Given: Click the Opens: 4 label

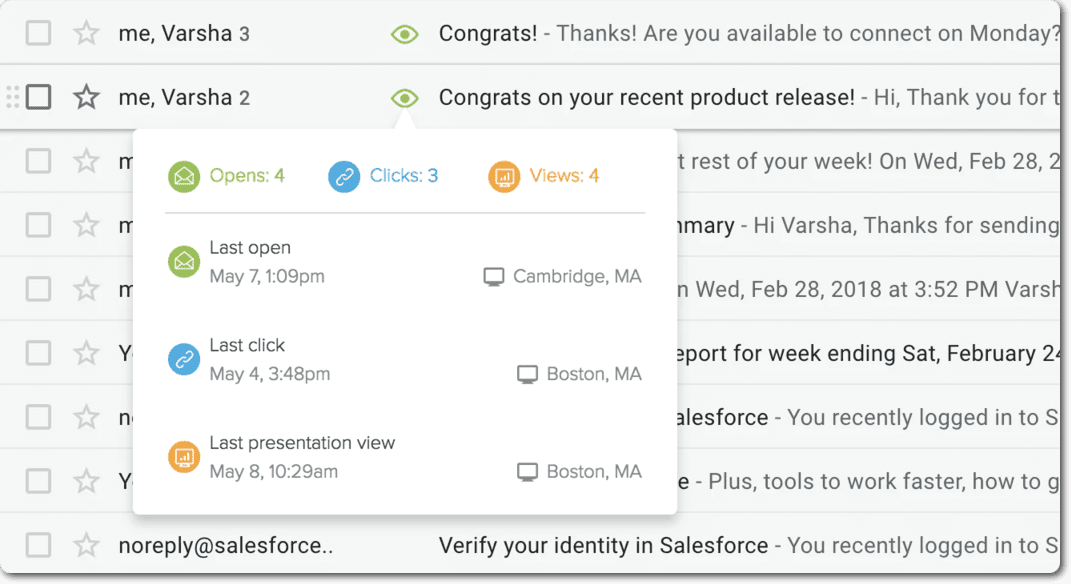Looking at the screenshot, I should coord(247,176).
